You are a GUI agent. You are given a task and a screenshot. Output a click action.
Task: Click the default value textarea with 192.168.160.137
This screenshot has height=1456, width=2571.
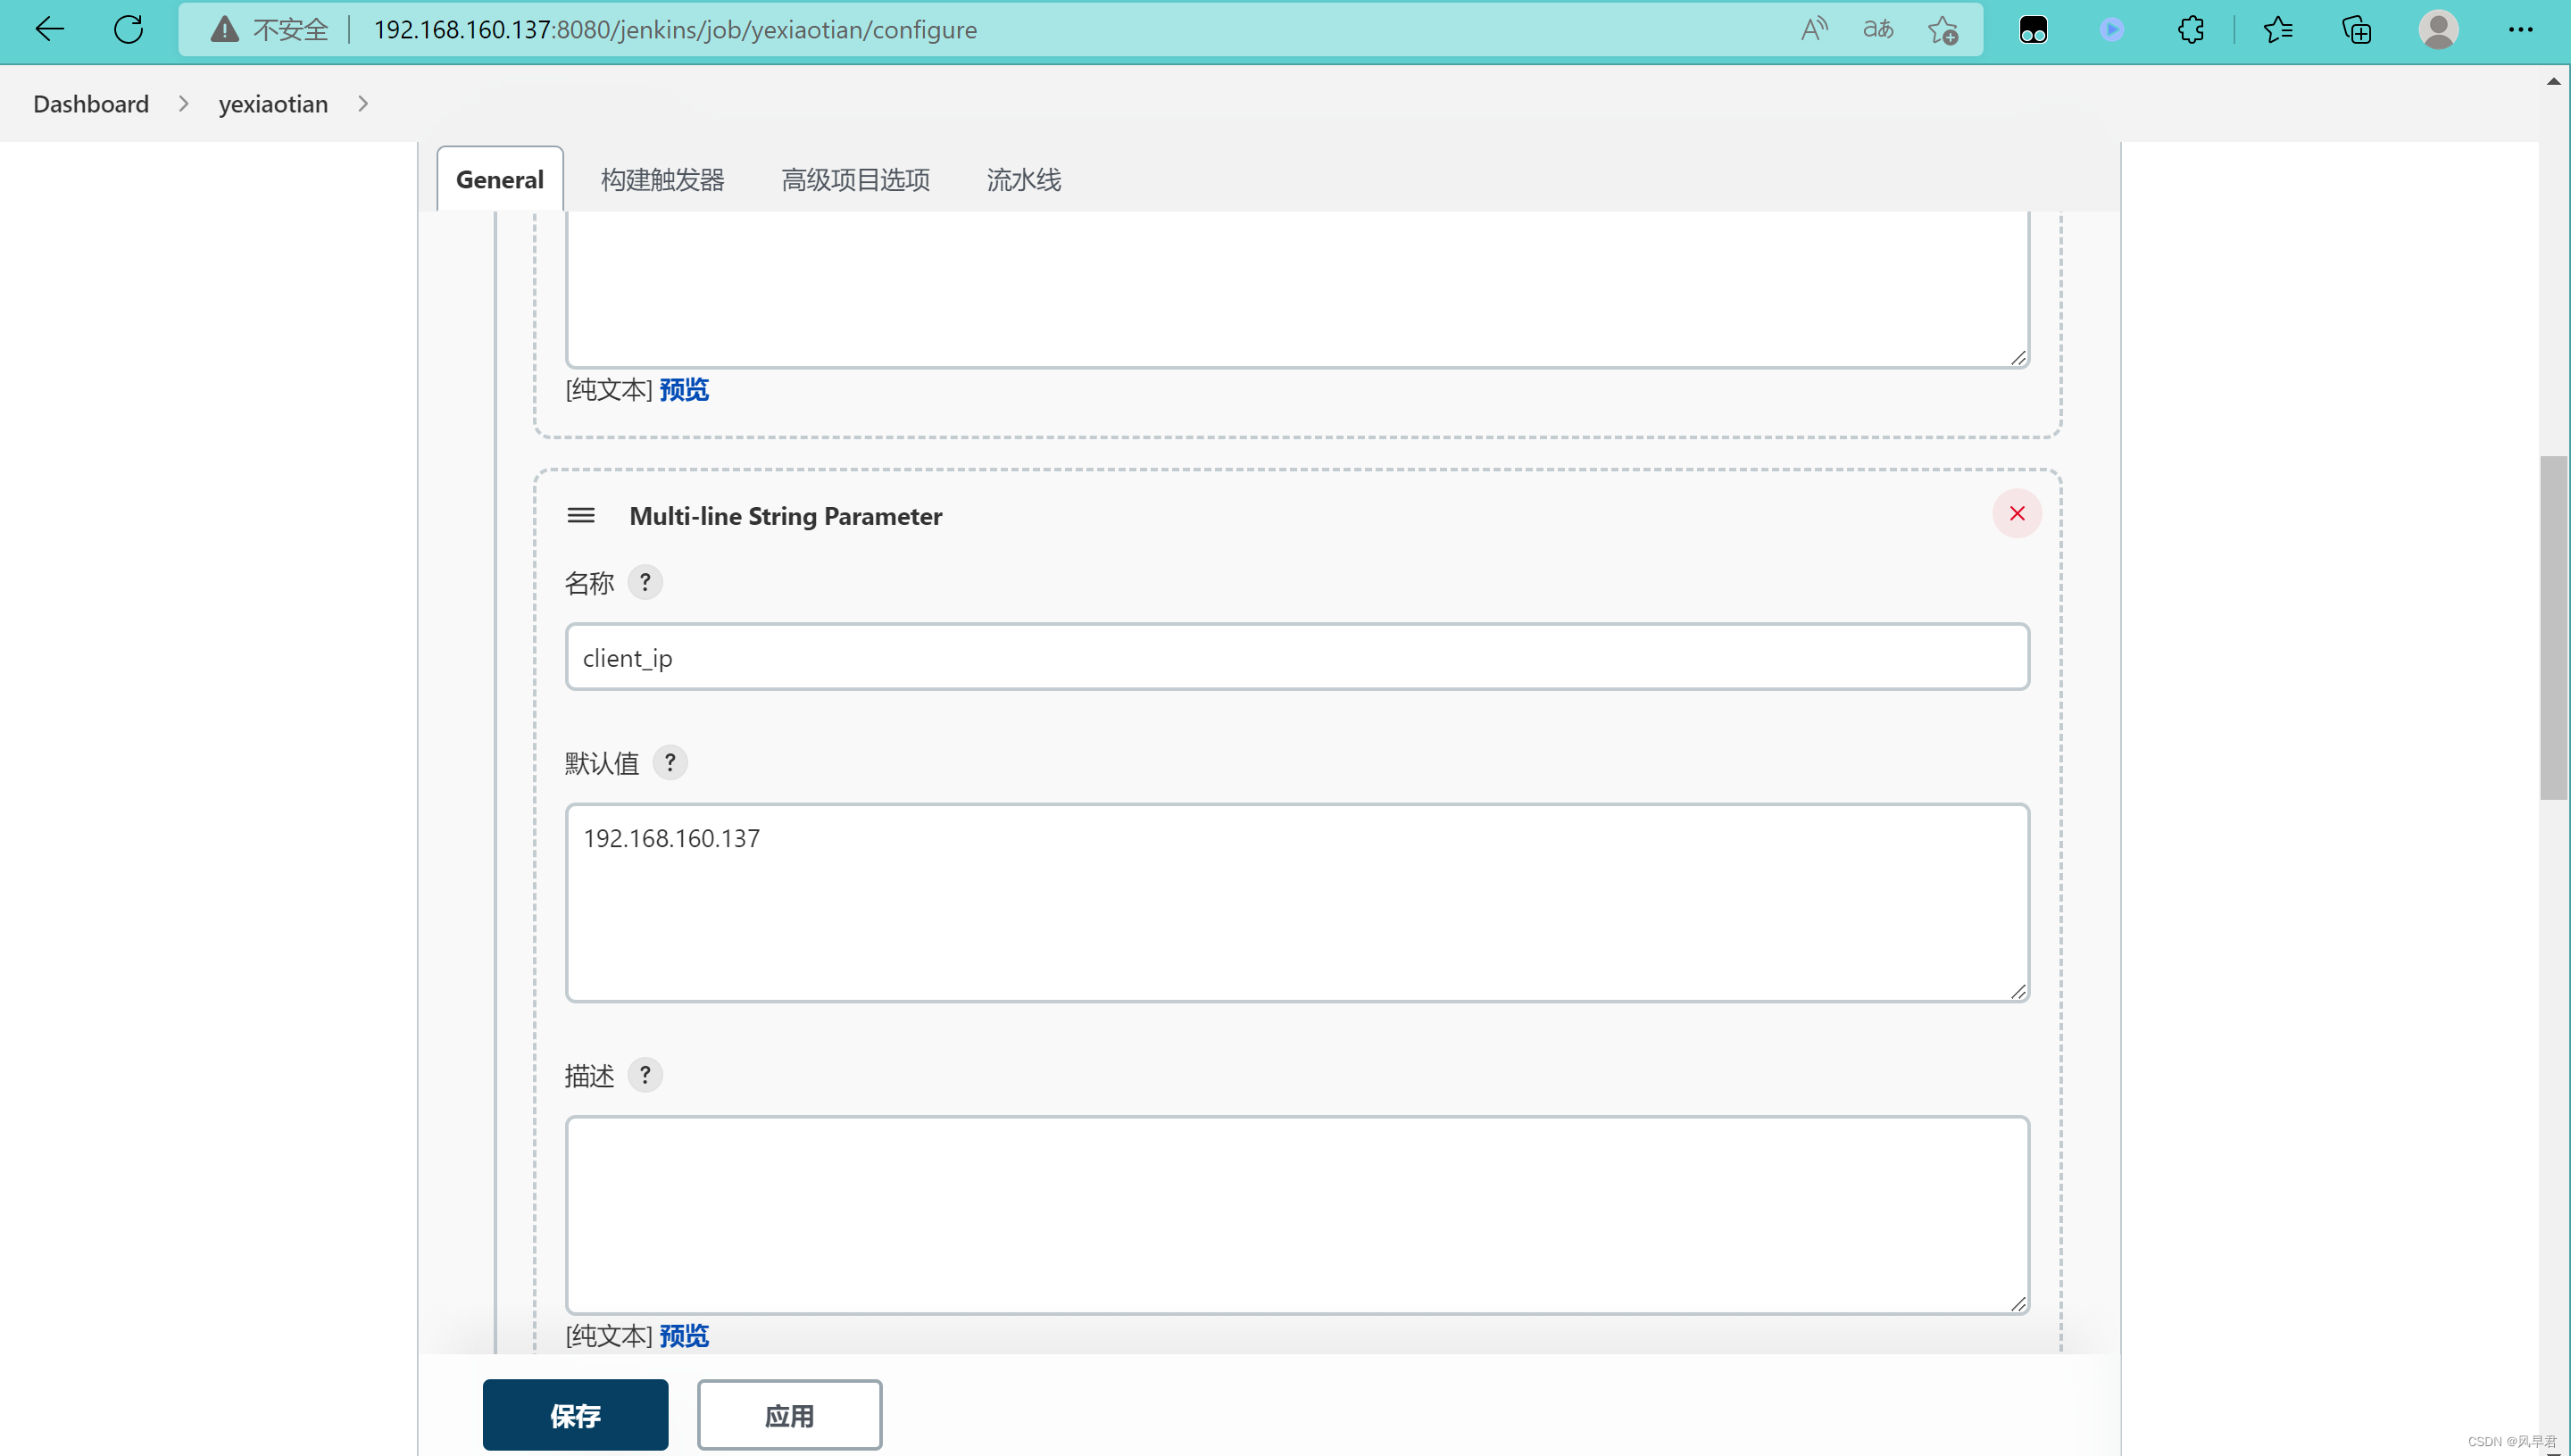click(x=1297, y=903)
